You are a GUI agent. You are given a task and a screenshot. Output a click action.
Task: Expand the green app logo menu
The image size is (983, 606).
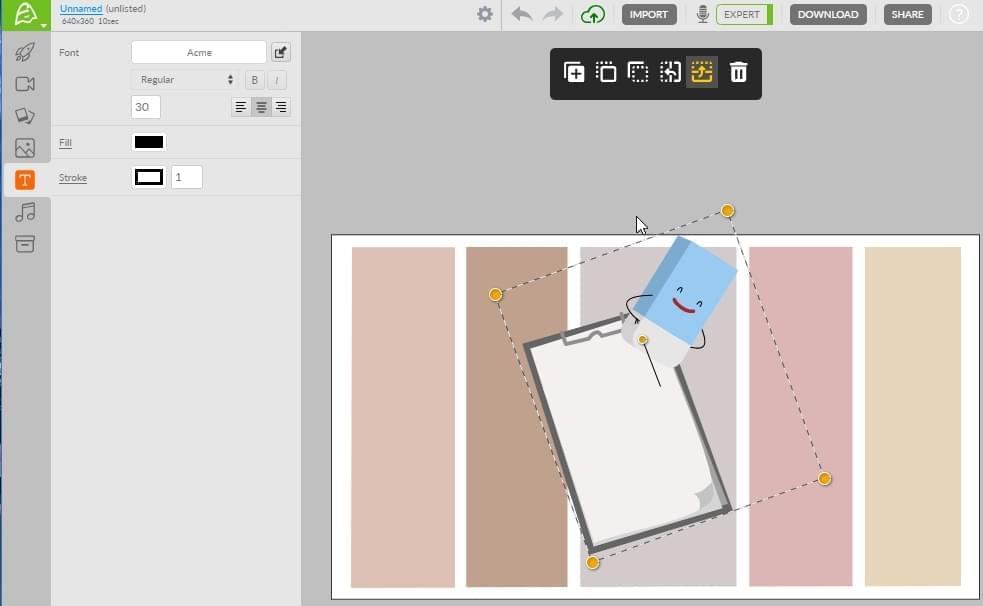coord(25,14)
